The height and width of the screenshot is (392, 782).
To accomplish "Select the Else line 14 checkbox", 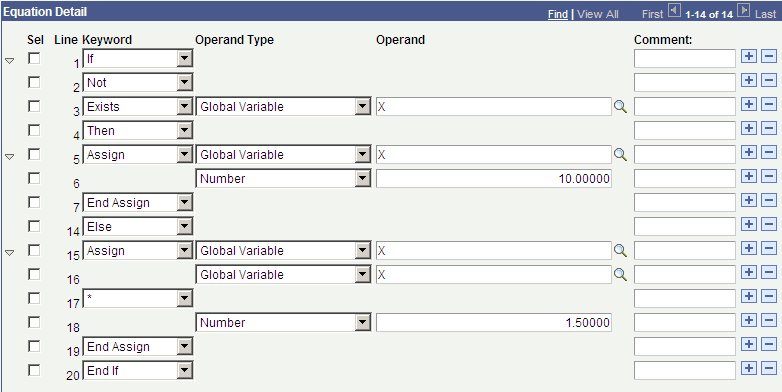I will click(34, 226).
